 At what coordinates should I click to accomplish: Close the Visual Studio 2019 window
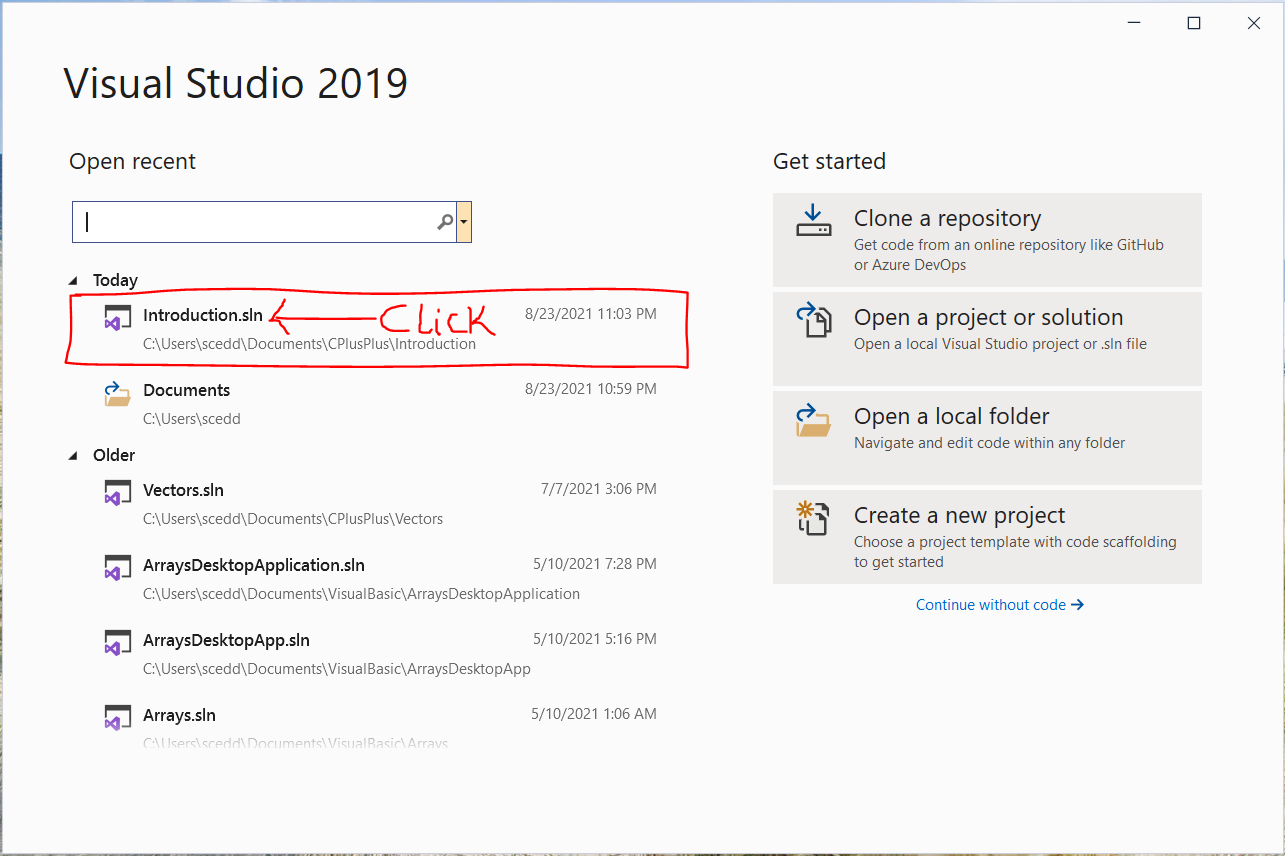coord(1253,24)
